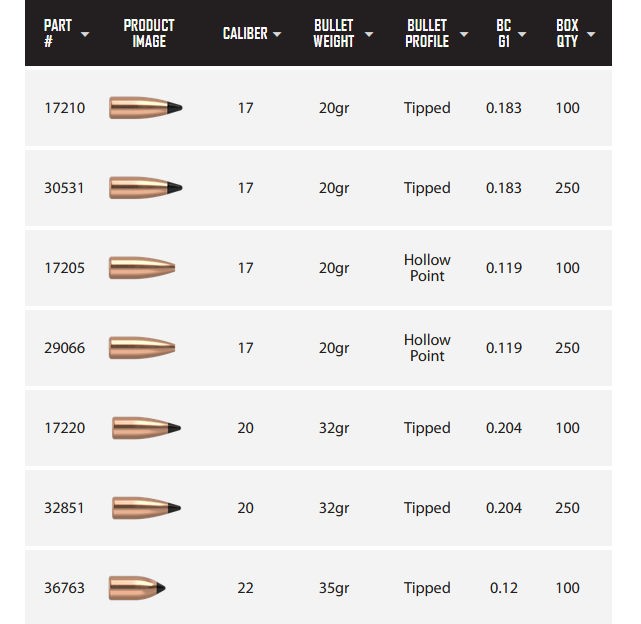Viewport: 641px width, 624px height.
Task: Click the 32gr bullet image for 17220
Action: click(146, 428)
